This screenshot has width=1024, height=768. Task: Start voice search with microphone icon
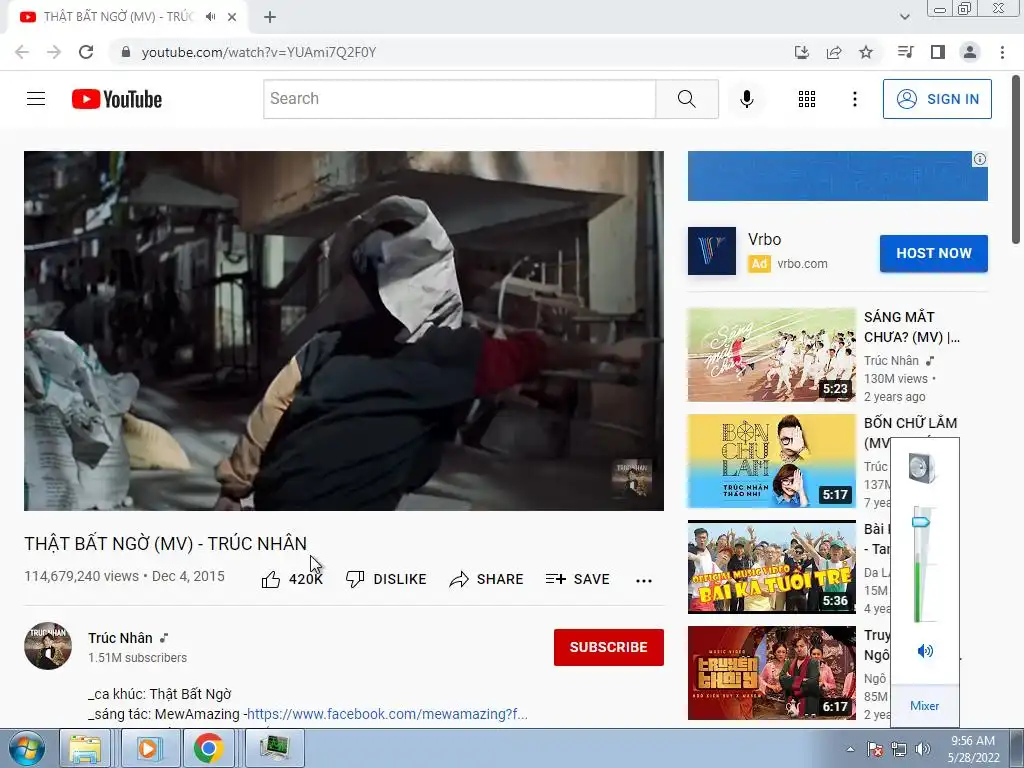746,99
